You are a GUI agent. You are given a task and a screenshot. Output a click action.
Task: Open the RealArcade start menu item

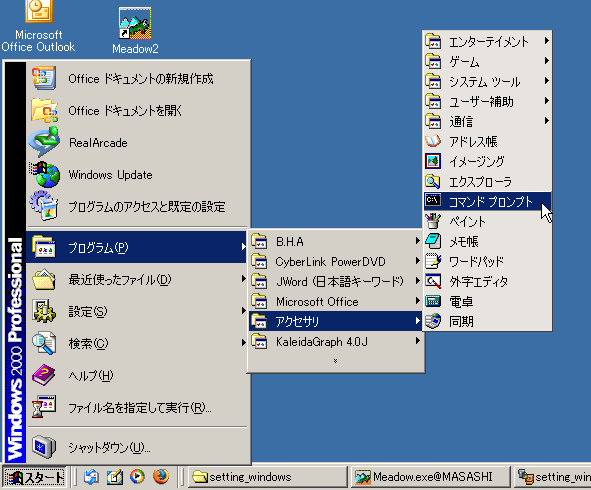click(138, 143)
